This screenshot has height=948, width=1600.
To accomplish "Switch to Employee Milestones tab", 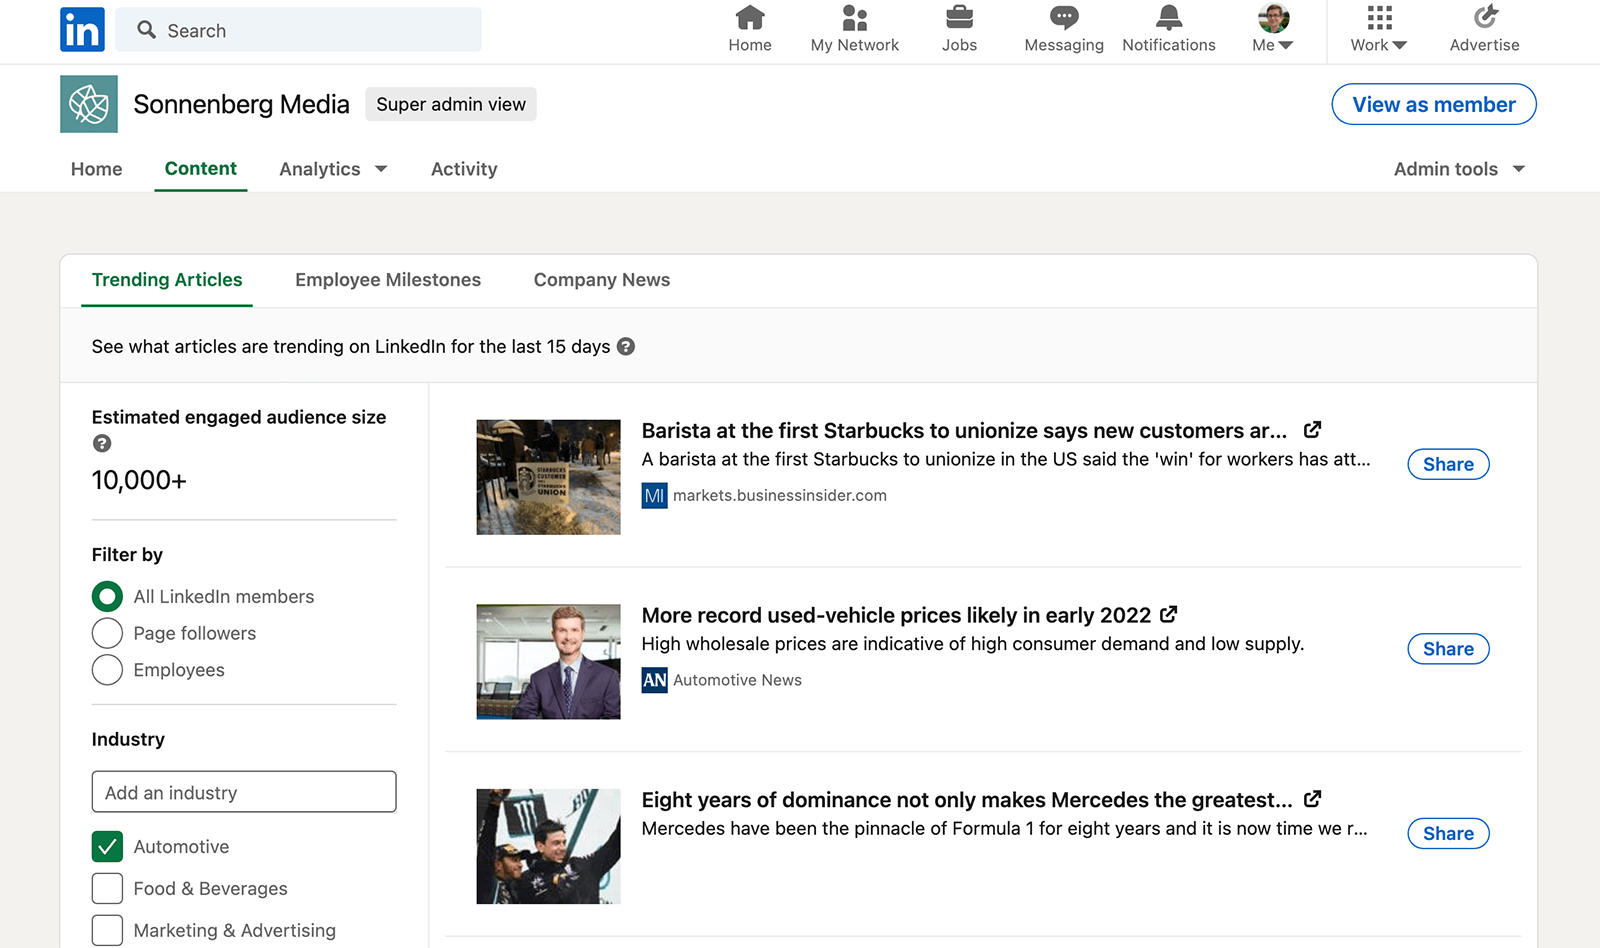I will [x=388, y=280].
